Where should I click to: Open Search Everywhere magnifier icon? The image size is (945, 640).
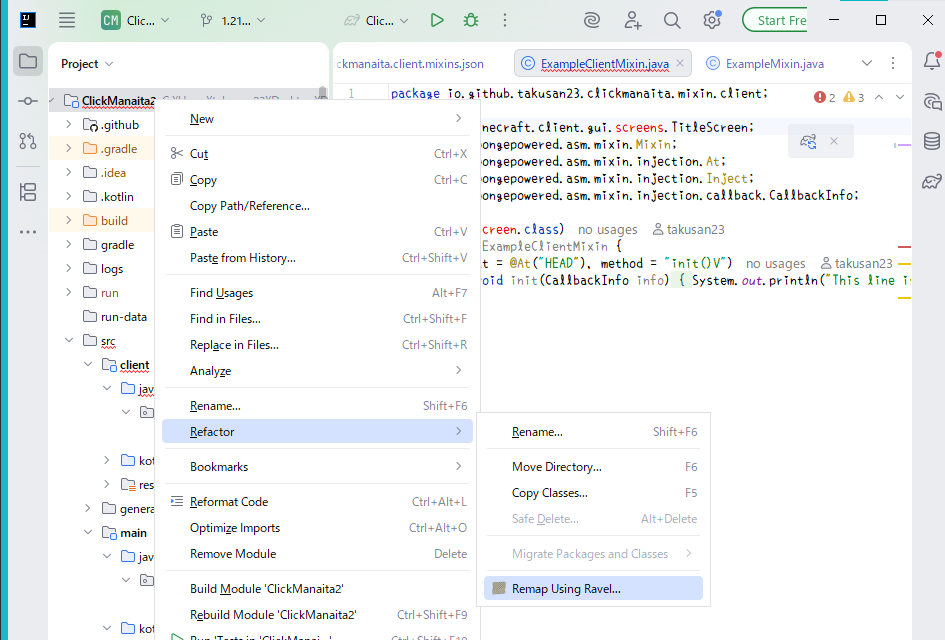[672, 20]
